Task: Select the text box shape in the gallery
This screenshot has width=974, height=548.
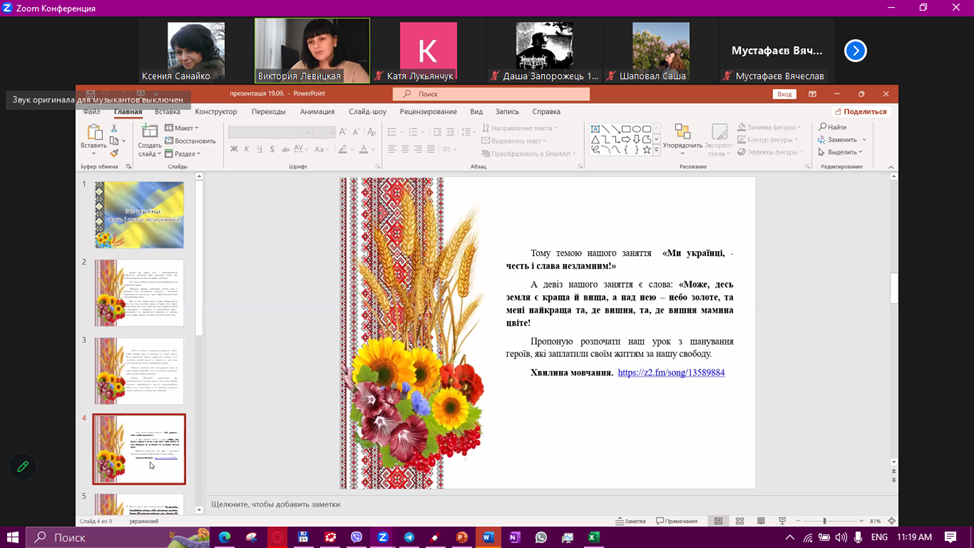Action: [x=595, y=129]
